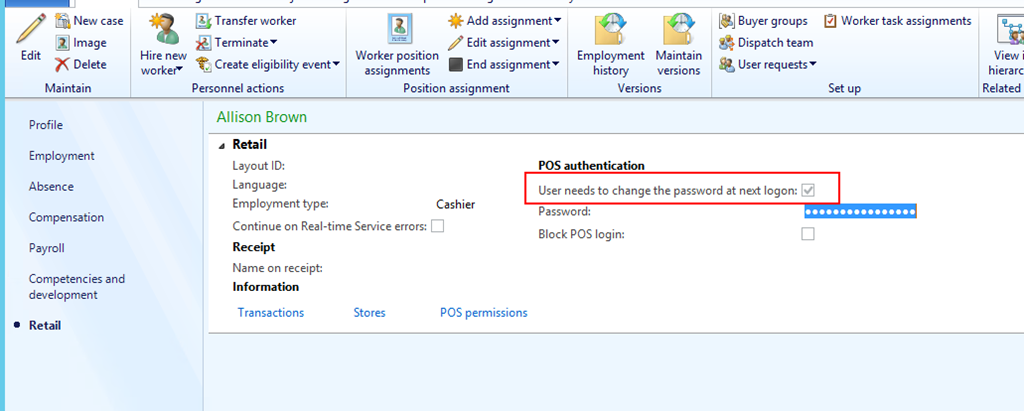This screenshot has width=1024, height=411.
Task: Click the Edit pencil icon
Action: click(x=30, y=29)
